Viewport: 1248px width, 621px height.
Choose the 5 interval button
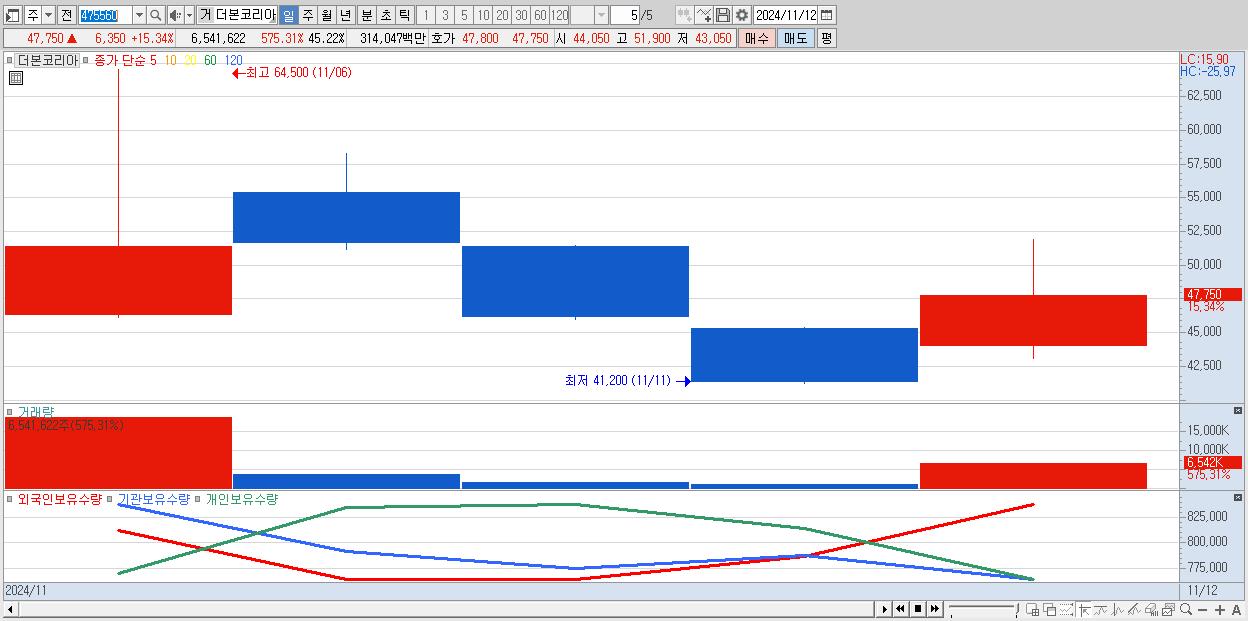[464, 15]
